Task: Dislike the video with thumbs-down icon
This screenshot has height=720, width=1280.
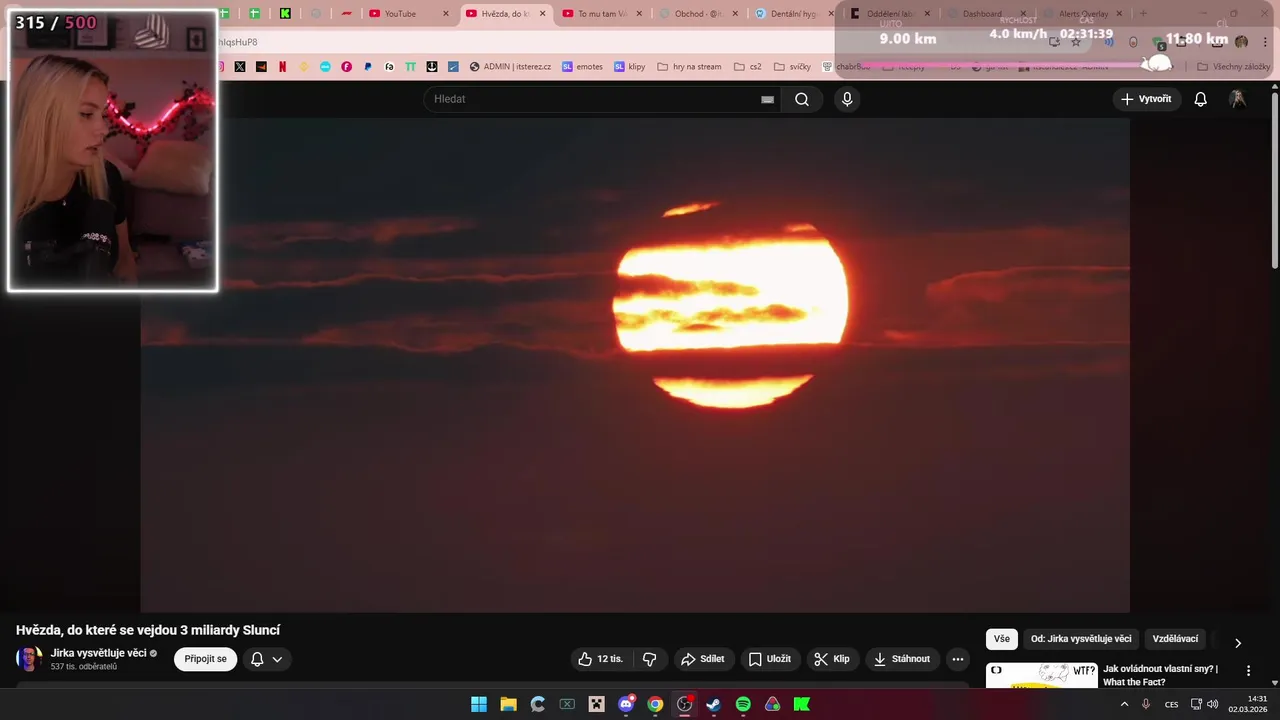Action: (x=650, y=659)
